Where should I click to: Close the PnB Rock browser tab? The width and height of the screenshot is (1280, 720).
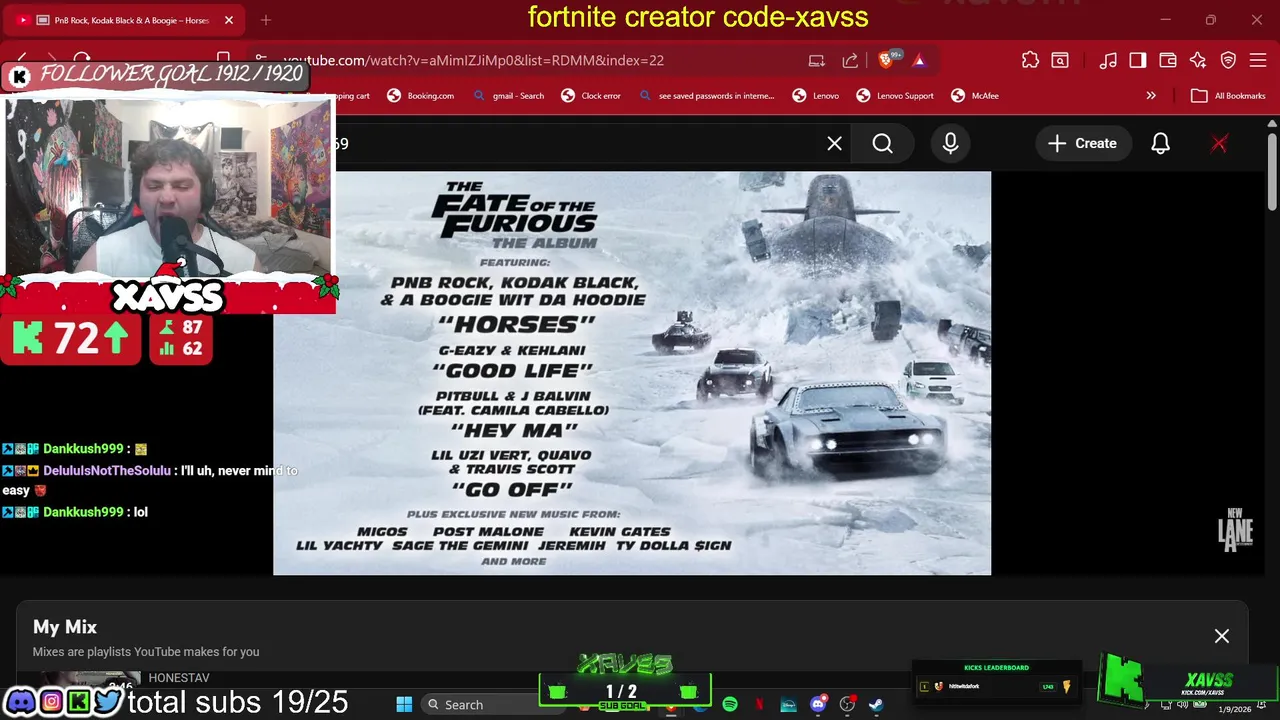click(x=228, y=20)
